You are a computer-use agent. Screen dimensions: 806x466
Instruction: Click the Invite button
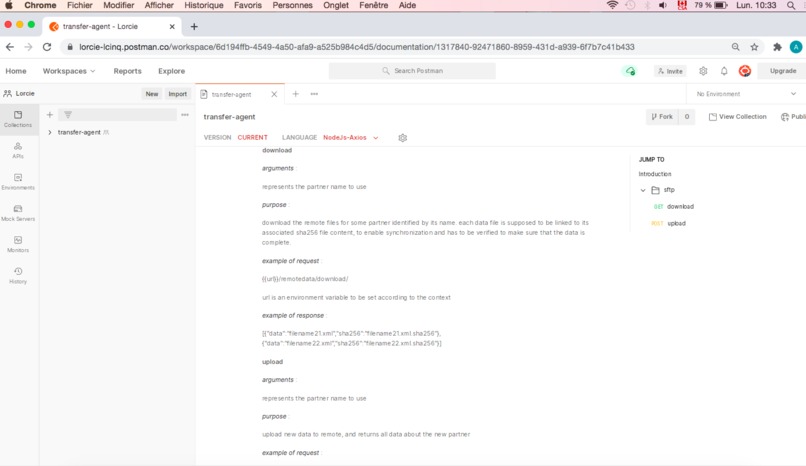coord(670,71)
